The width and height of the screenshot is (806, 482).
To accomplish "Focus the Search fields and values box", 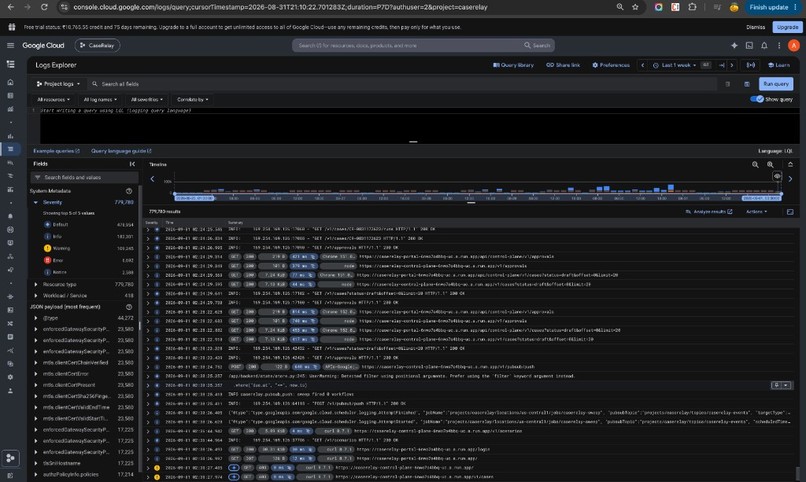I will pos(85,177).
